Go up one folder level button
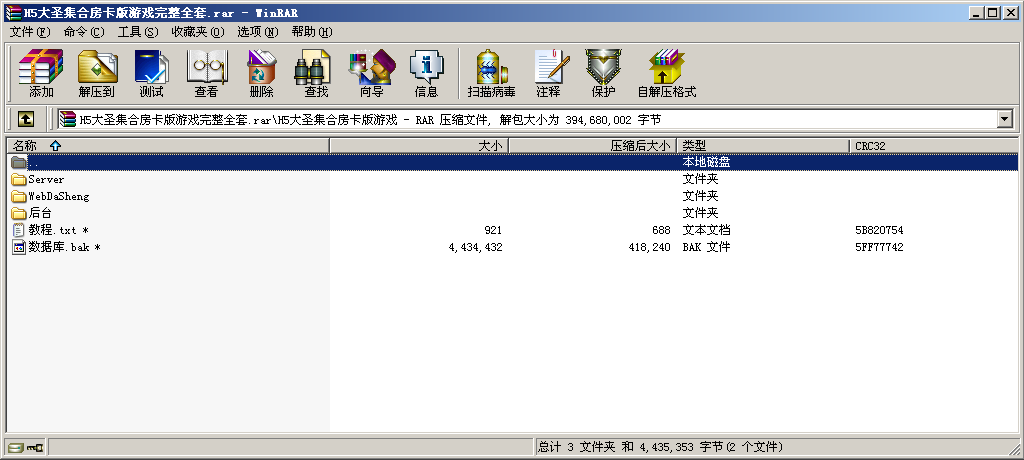Screen dimensions: 1024x460 click(x=26, y=119)
